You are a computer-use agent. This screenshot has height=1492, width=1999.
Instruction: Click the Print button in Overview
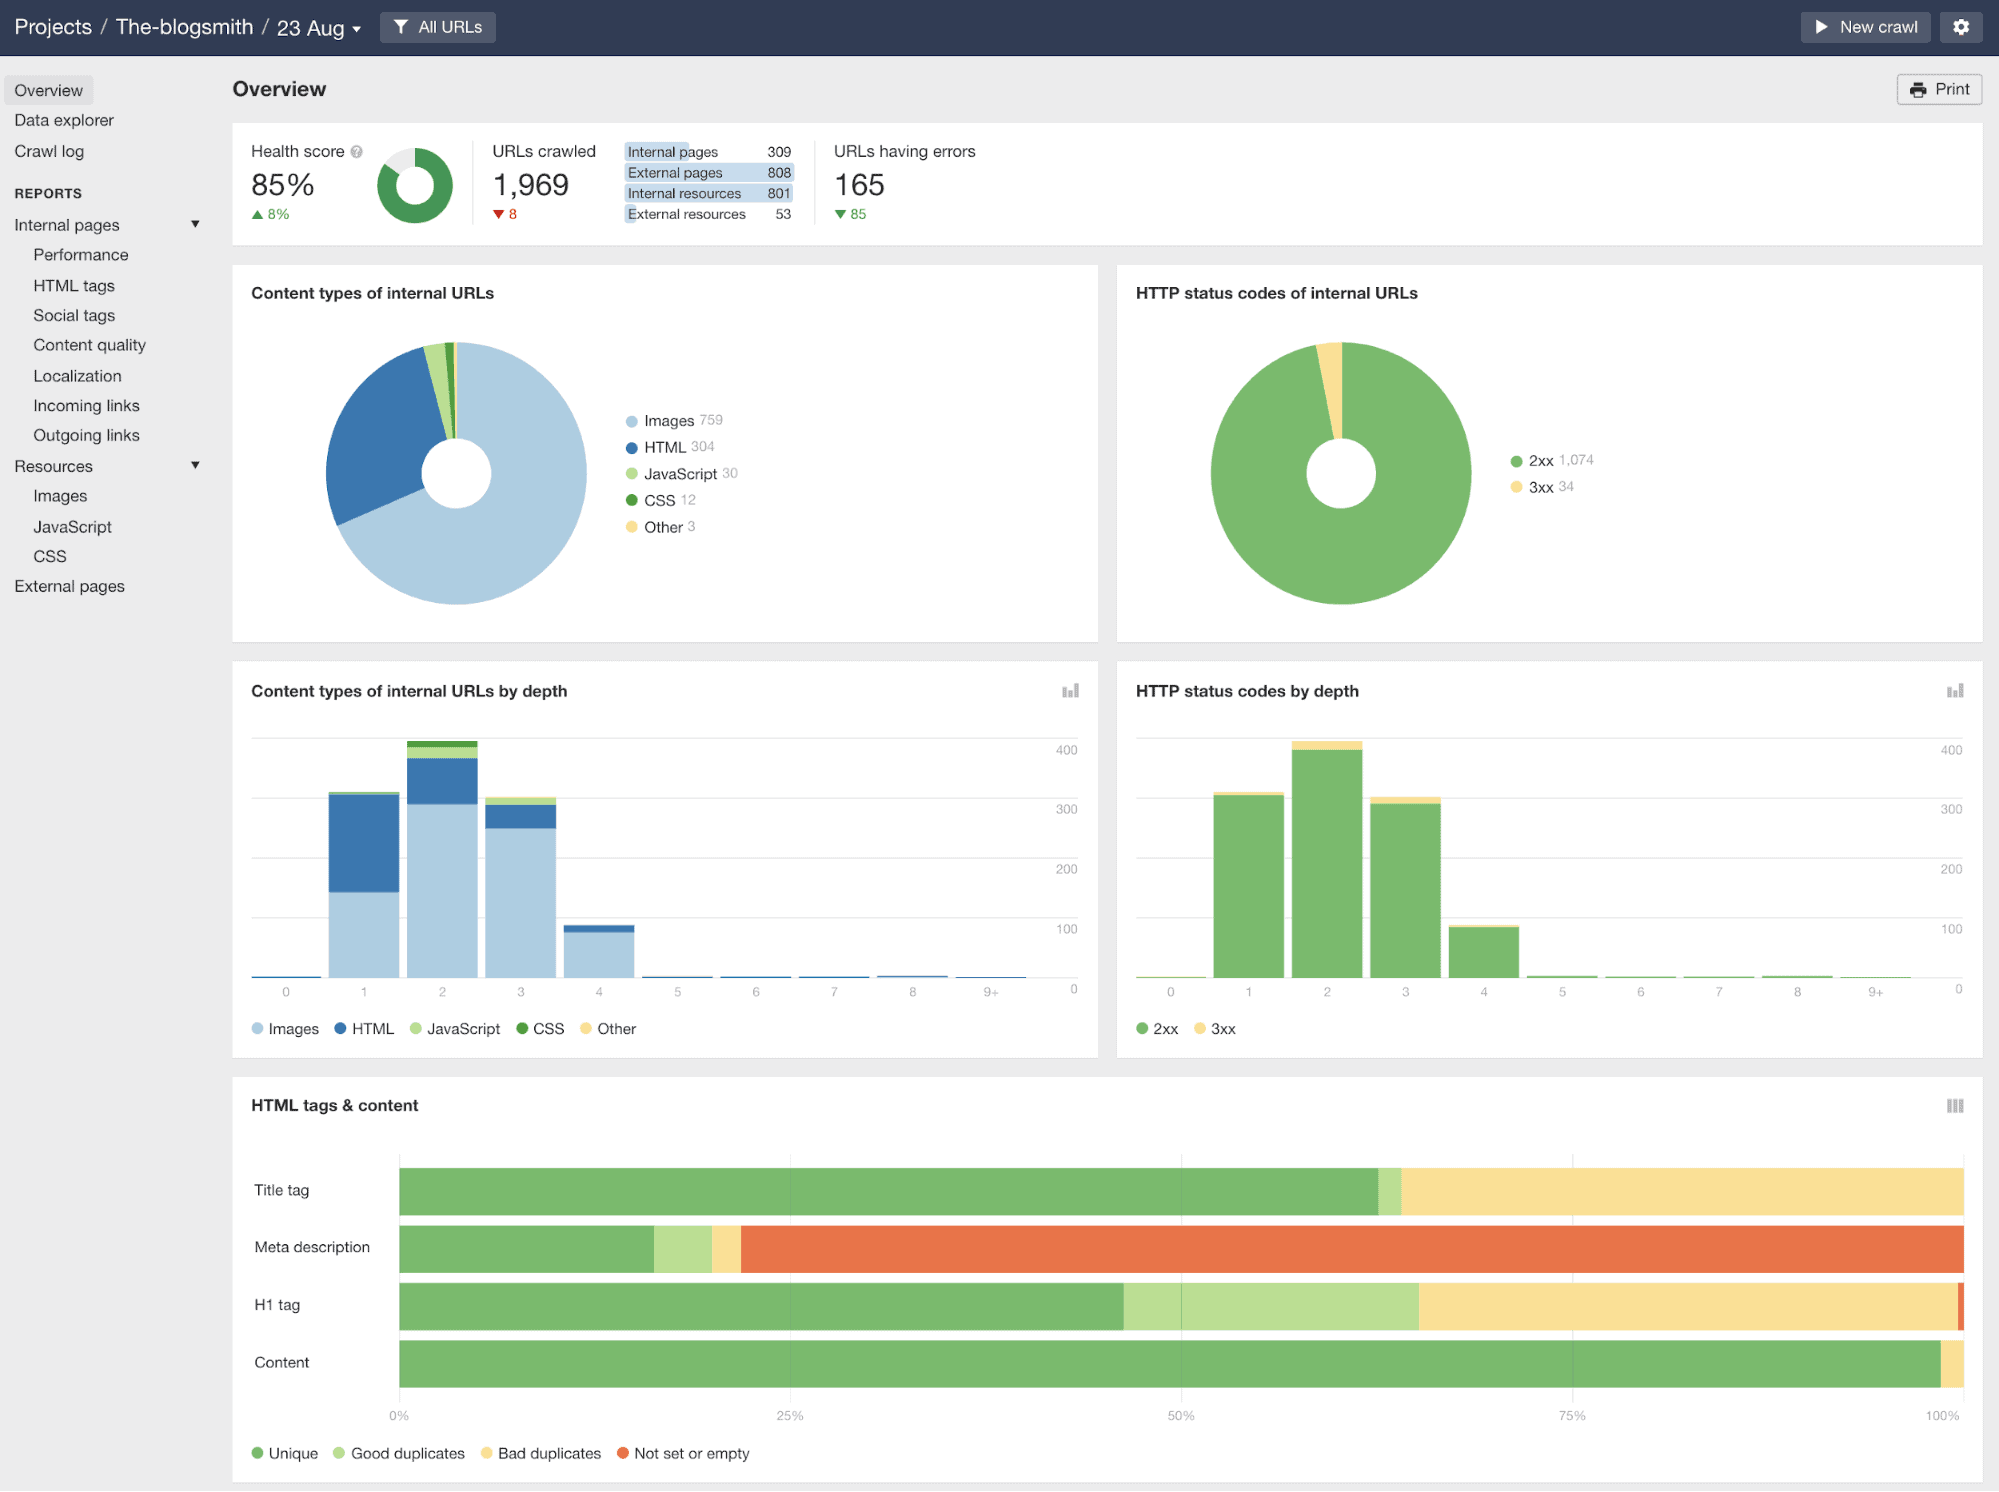(1939, 89)
